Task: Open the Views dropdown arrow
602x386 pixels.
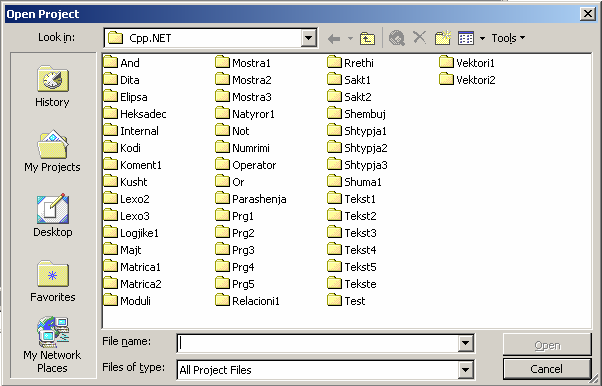Action: click(x=482, y=38)
